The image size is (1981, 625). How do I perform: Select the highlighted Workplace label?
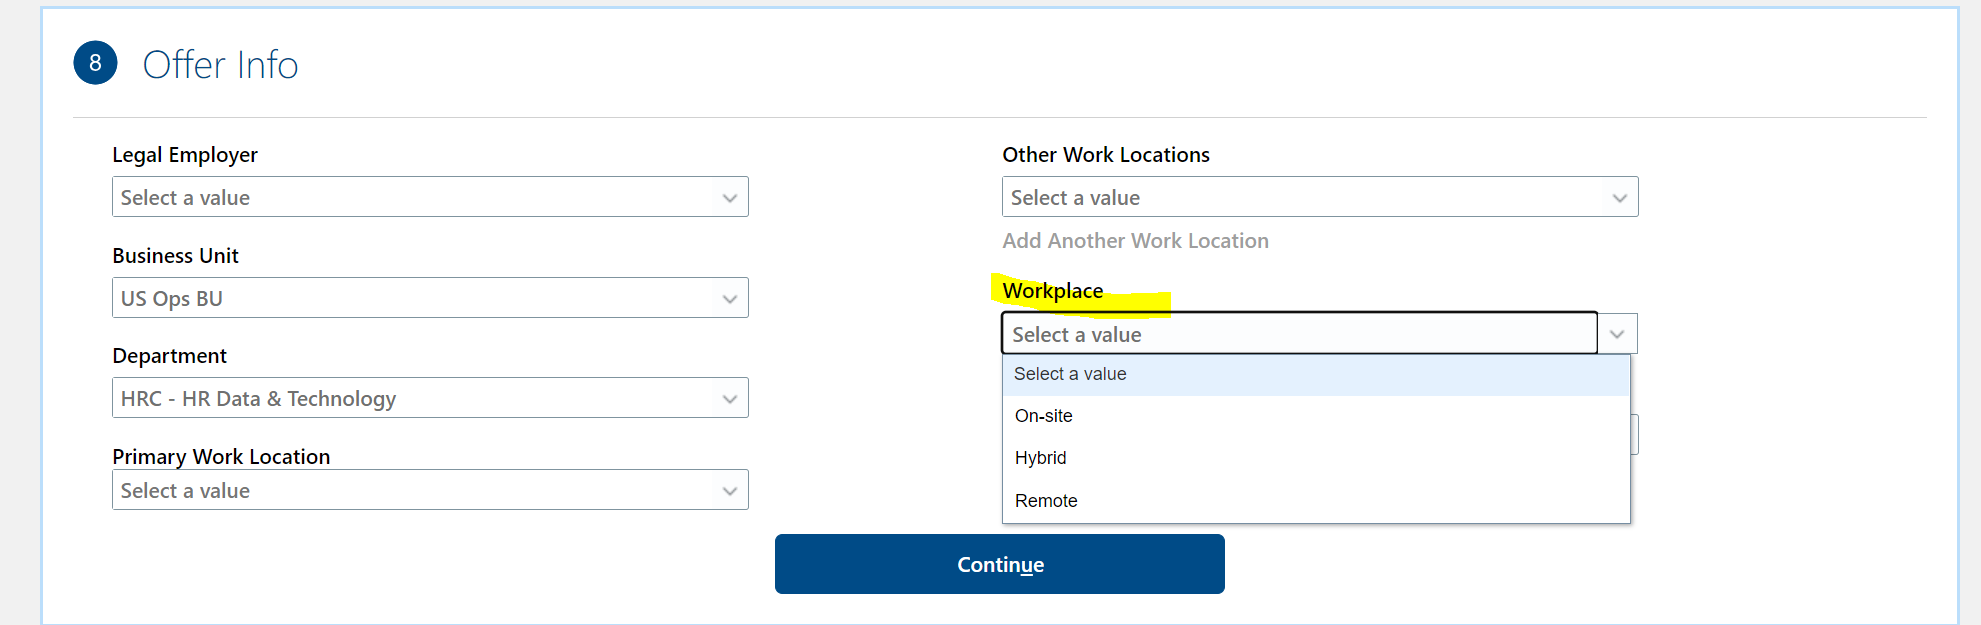pos(1053,291)
